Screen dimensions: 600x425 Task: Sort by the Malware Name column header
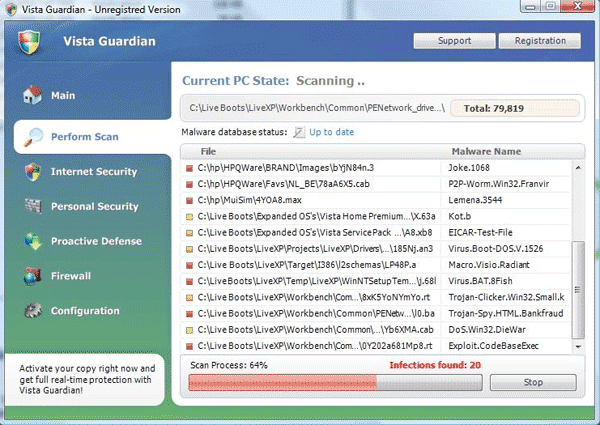coord(486,151)
